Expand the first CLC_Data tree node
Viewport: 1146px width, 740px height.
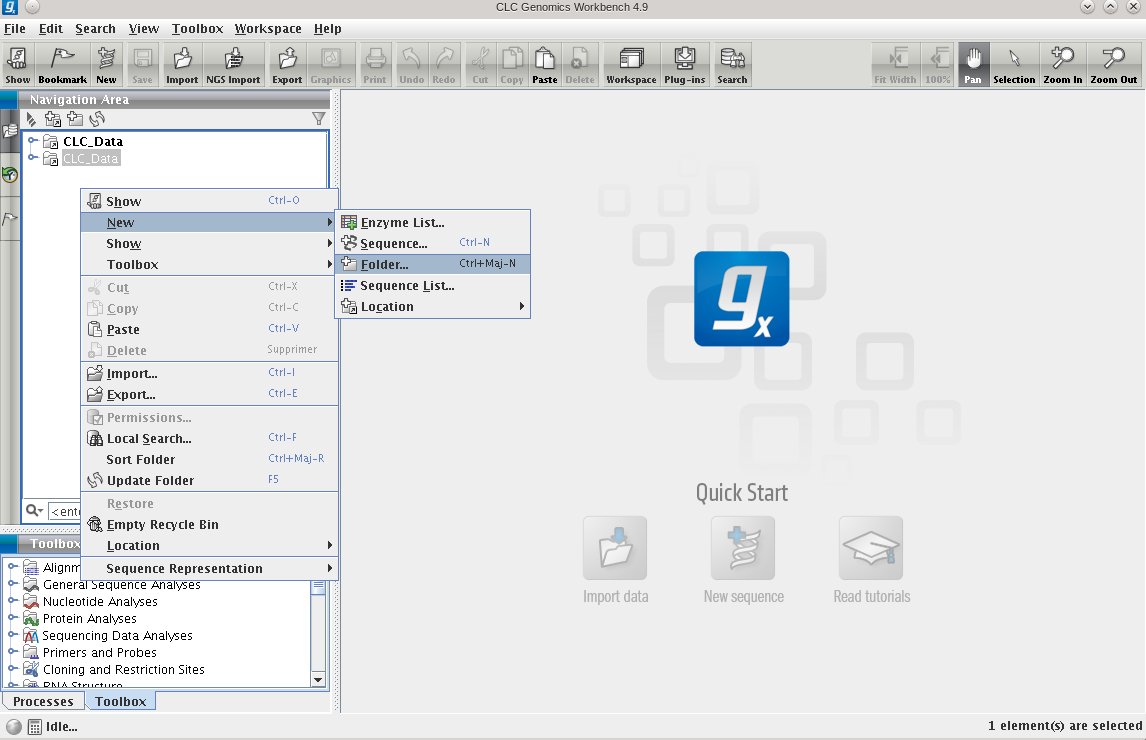32,140
